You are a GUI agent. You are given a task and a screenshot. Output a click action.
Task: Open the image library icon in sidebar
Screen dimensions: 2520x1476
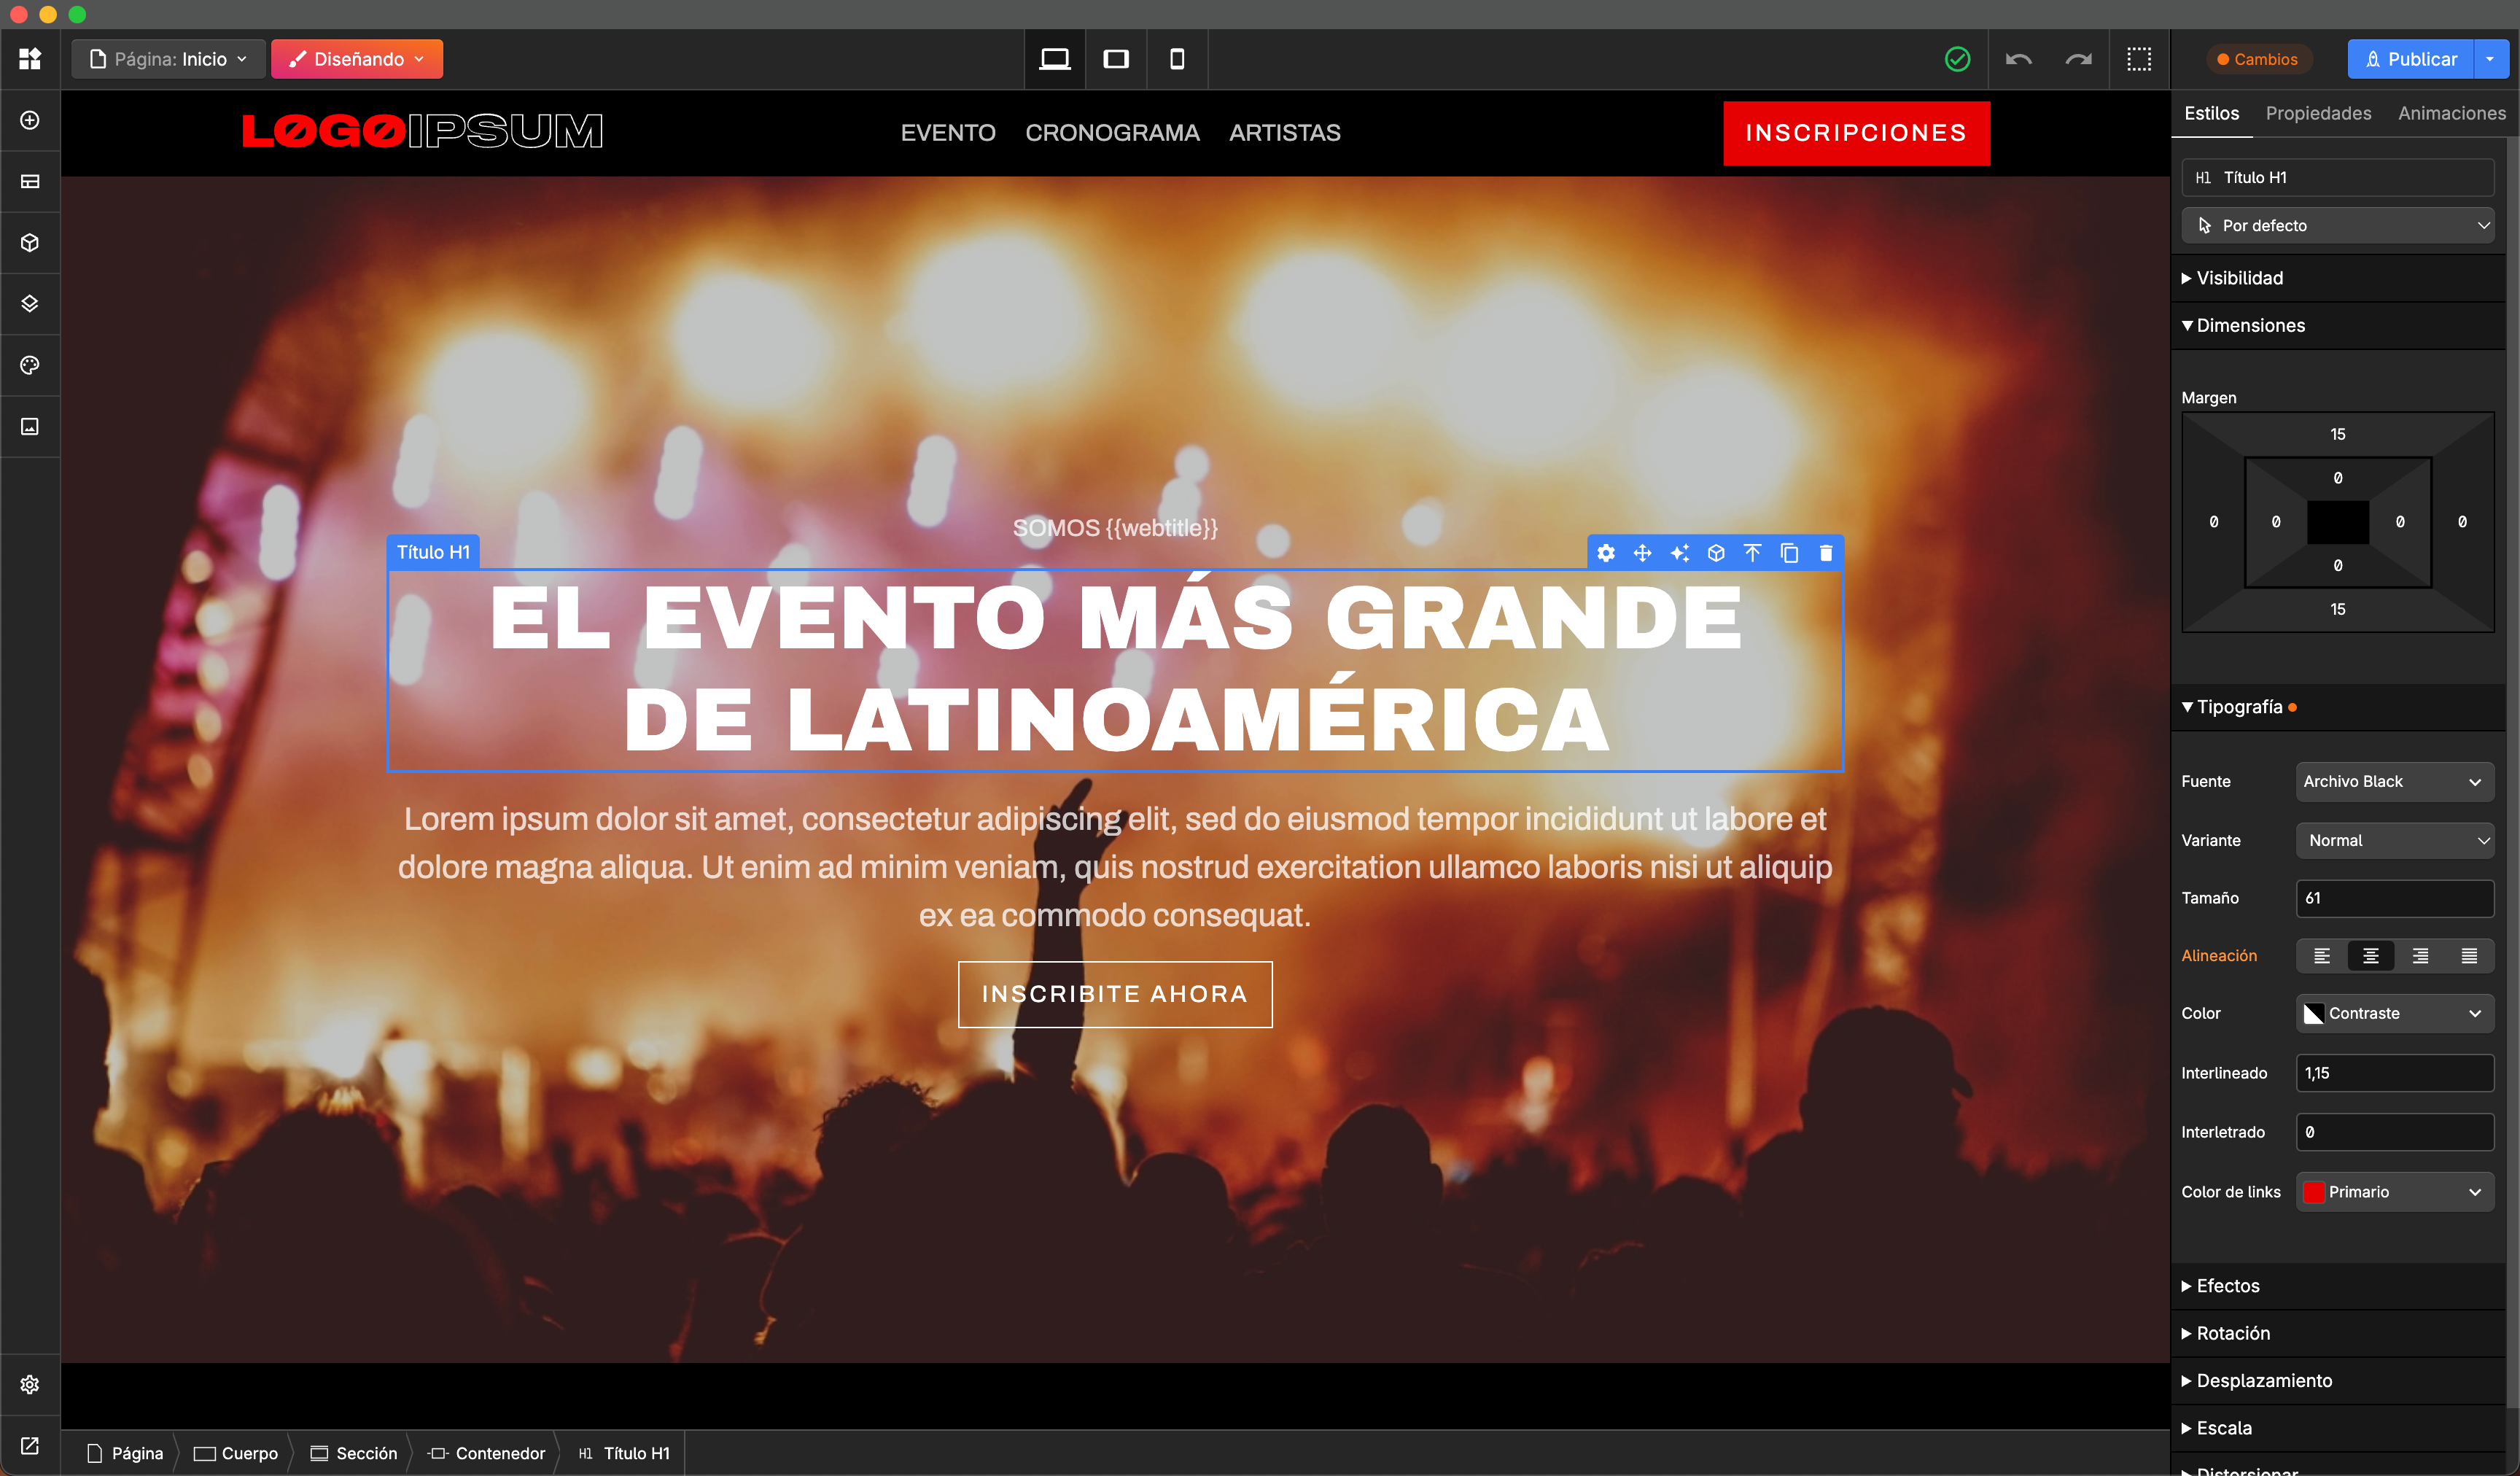coord(29,426)
